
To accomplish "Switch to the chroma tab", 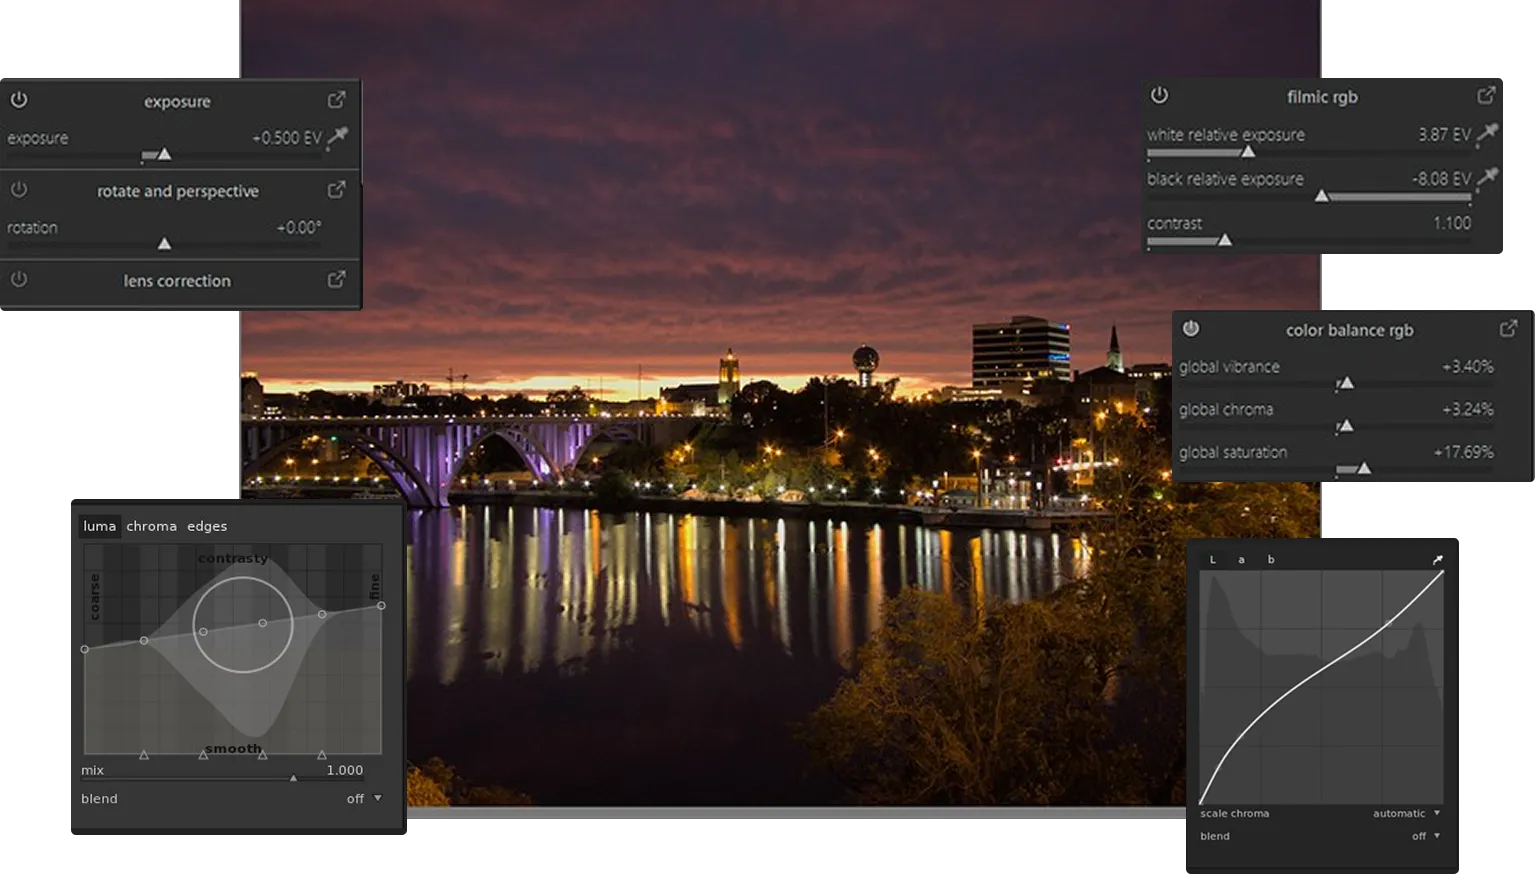I will click(x=151, y=526).
